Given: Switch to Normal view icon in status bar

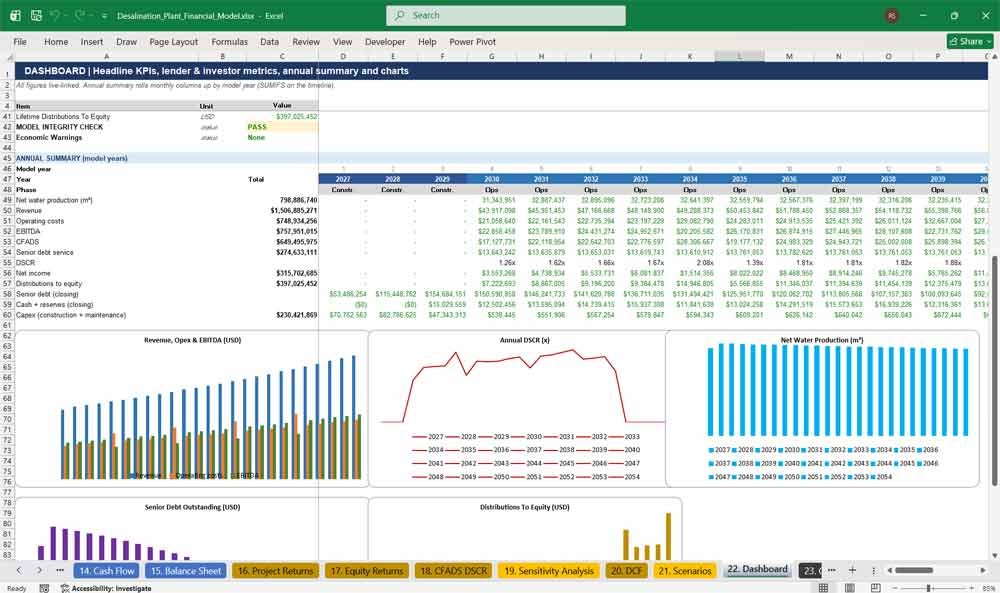Looking at the screenshot, I should pos(823,588).
